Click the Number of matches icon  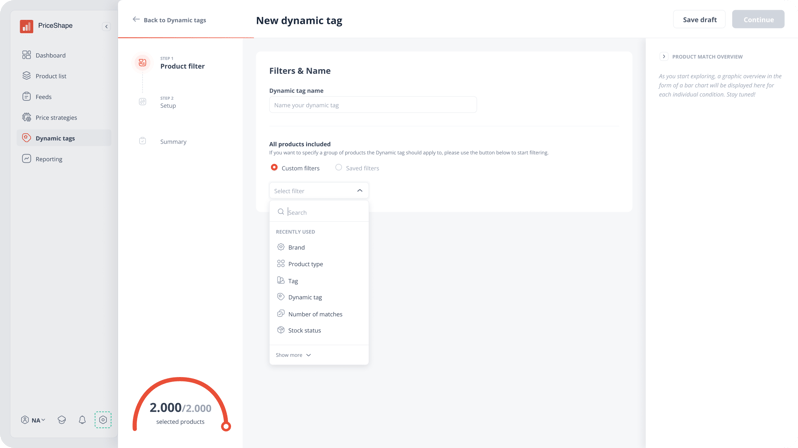pyautogui.click(x=280, y=313)
